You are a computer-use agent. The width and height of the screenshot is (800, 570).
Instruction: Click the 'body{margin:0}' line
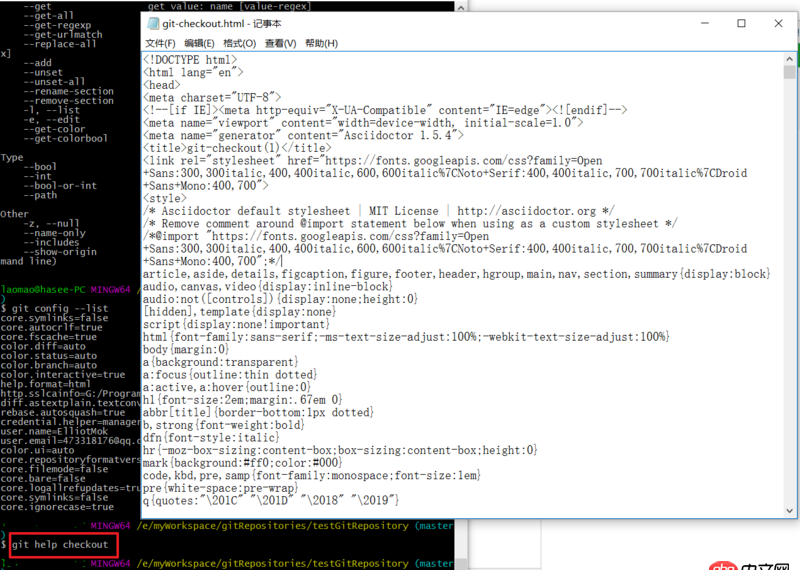click(x=186, y=350)
